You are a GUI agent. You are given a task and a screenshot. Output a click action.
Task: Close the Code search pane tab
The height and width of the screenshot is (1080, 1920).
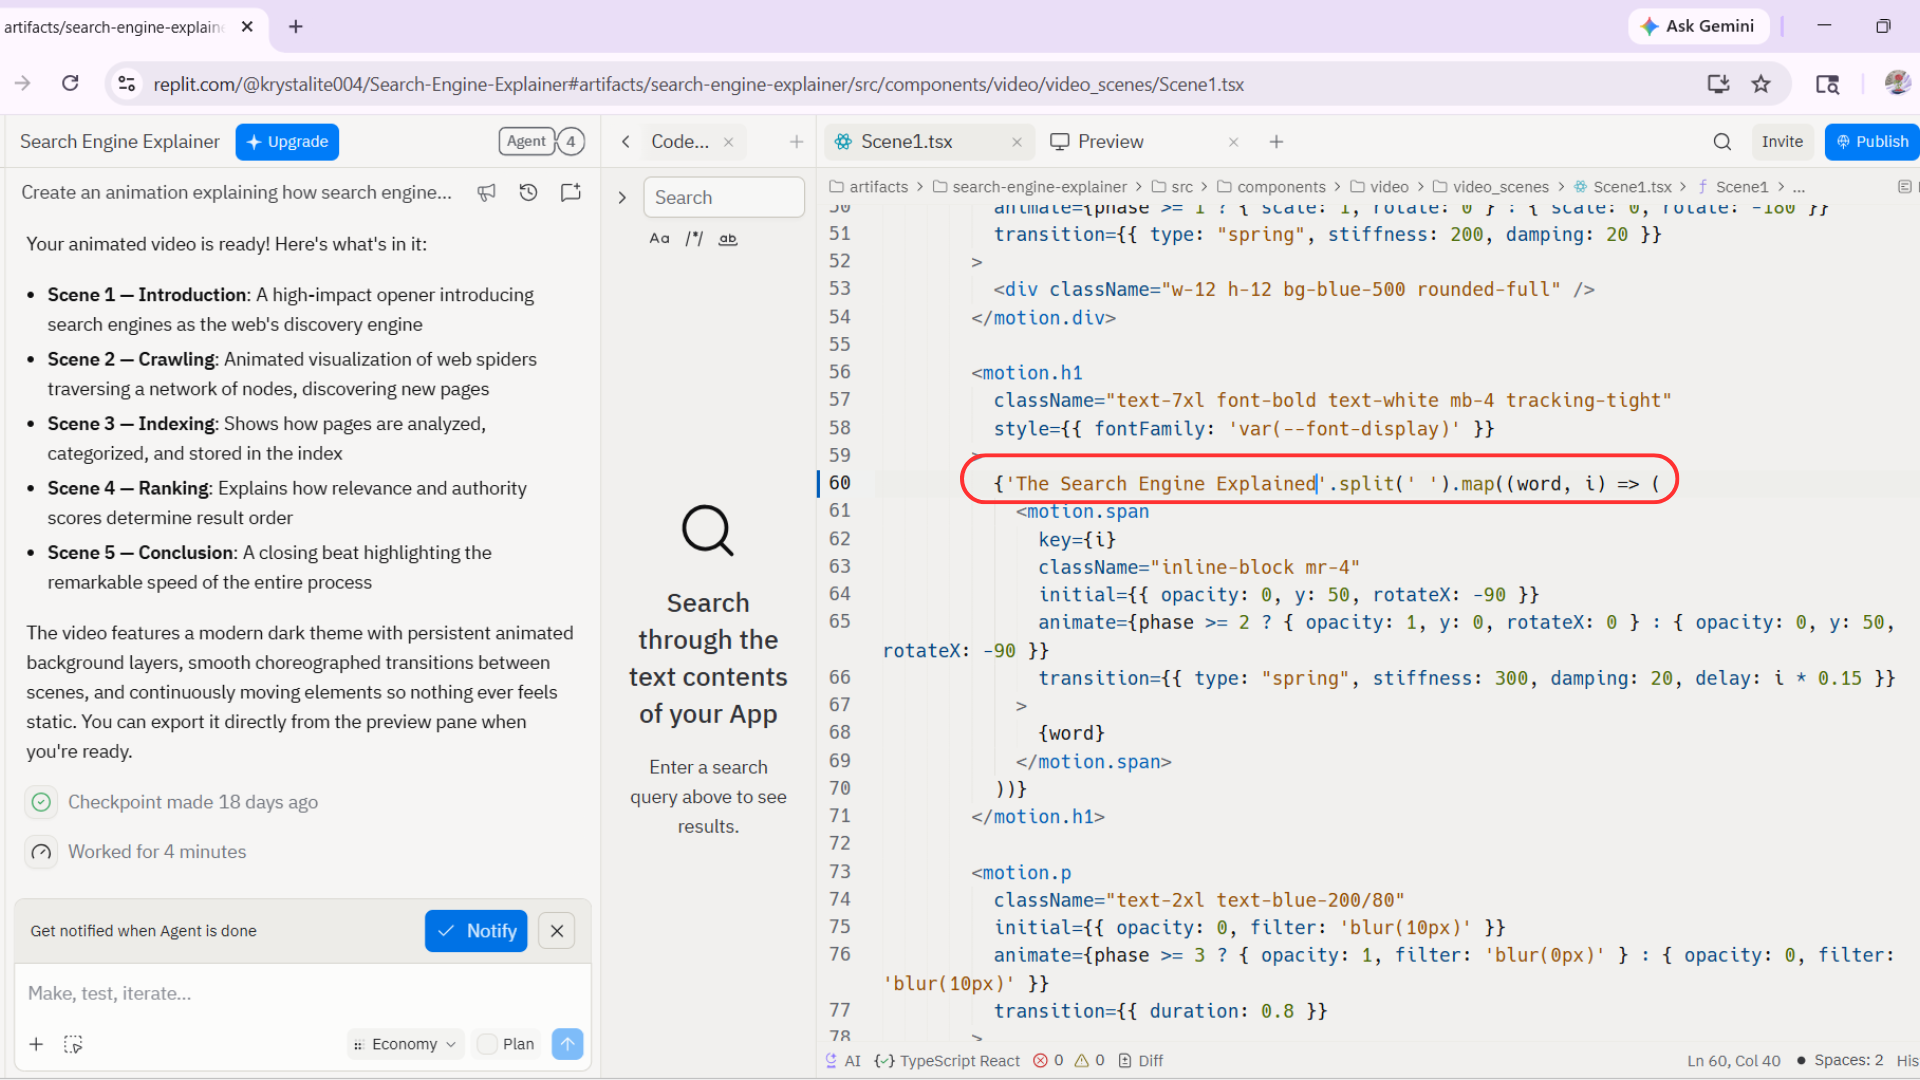[728, 142]
